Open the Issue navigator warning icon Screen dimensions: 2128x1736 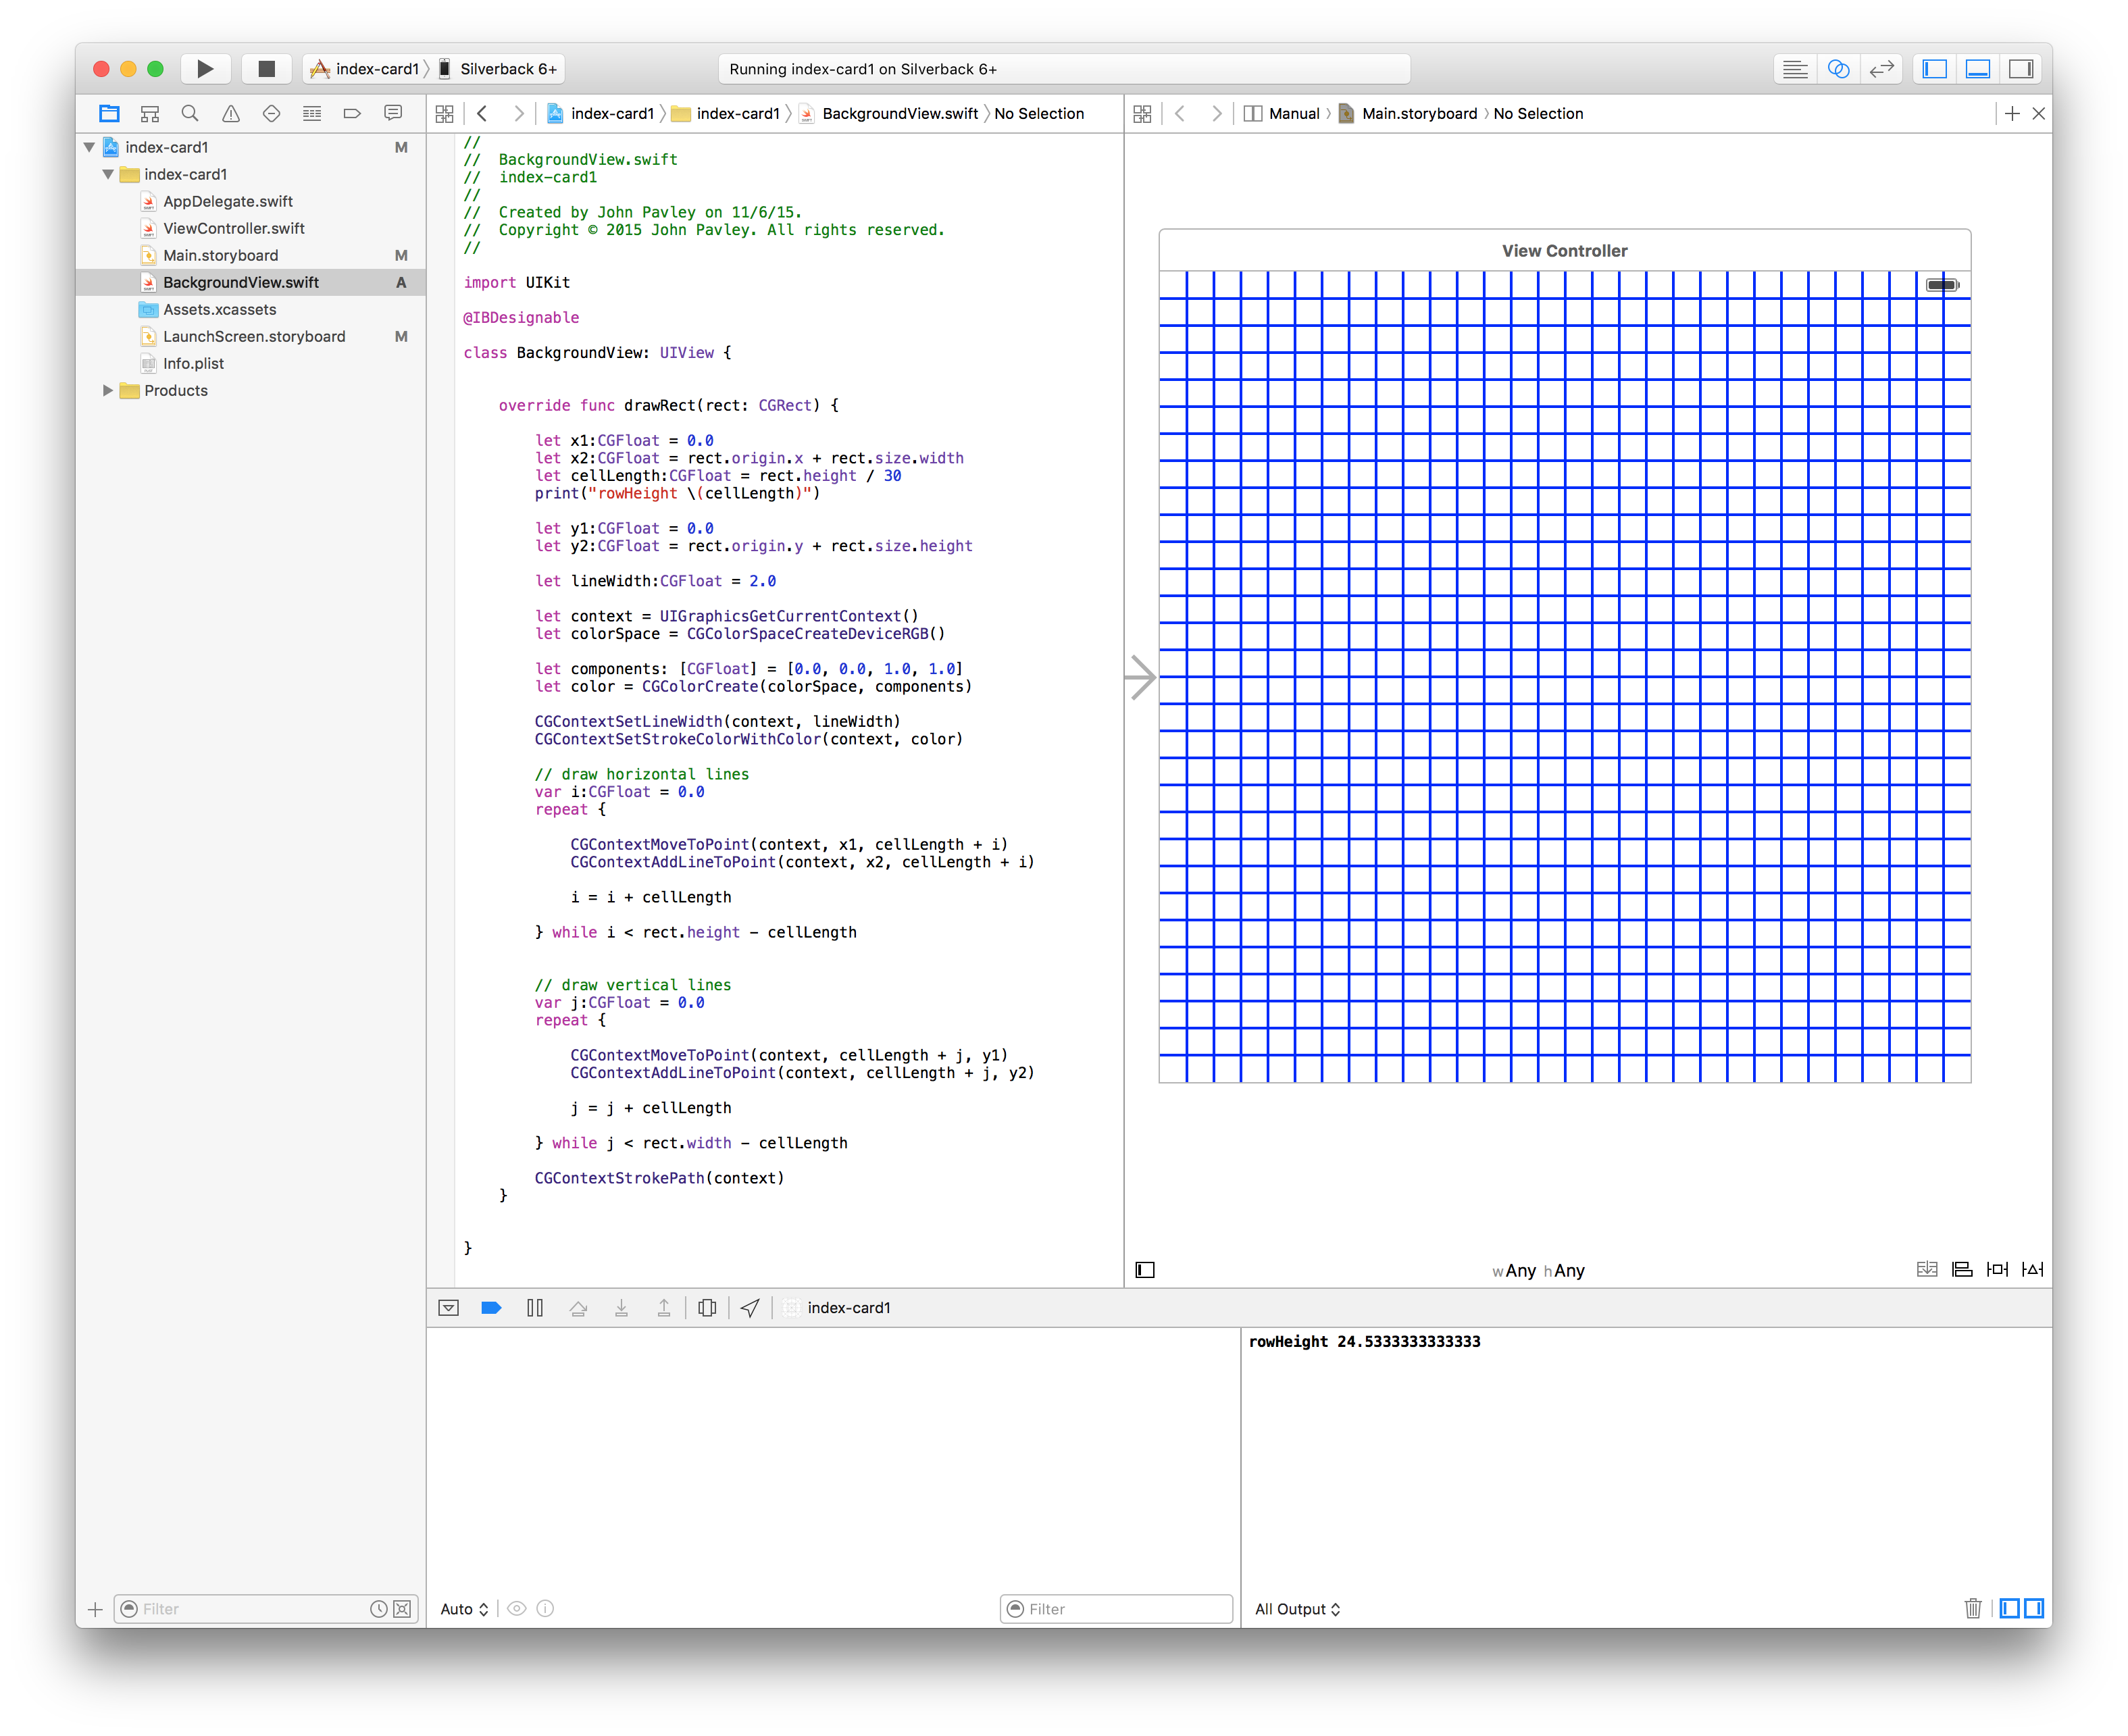coord(231,114)
